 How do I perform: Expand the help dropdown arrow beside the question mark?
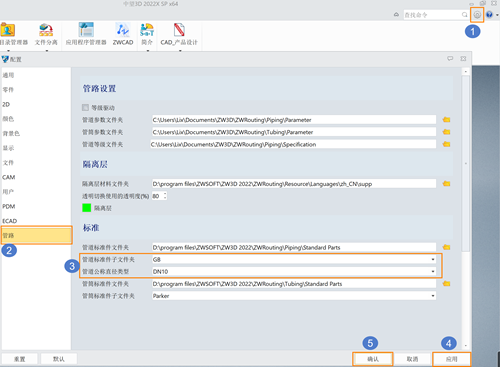pyautogui.click(x=497, y=15)
